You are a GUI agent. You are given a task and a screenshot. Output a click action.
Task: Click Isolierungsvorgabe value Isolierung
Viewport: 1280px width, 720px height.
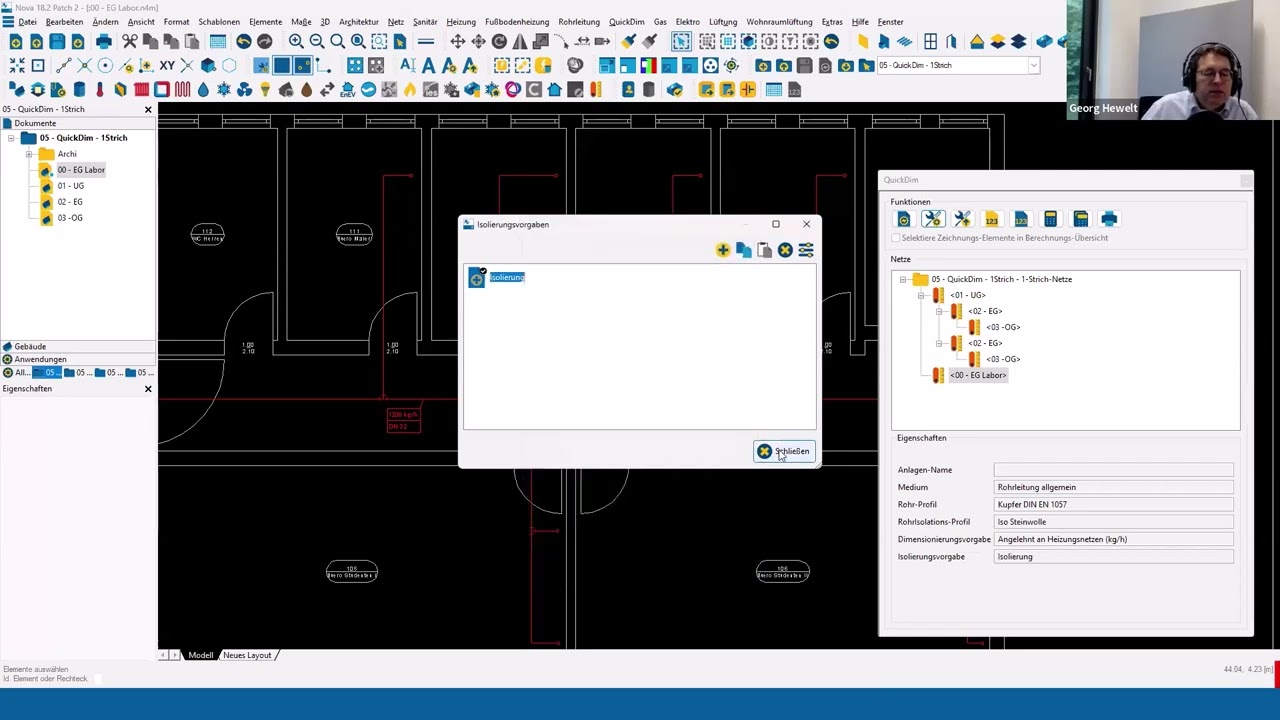click(x=1114, y=557)
